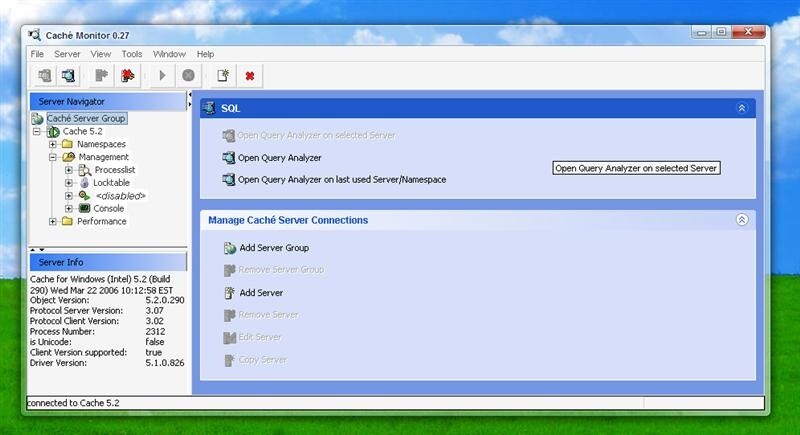Viewport: 800px width, 435px height.
Task: Click the green server icon beside Cache 5.2
Action: coord(53,132)
